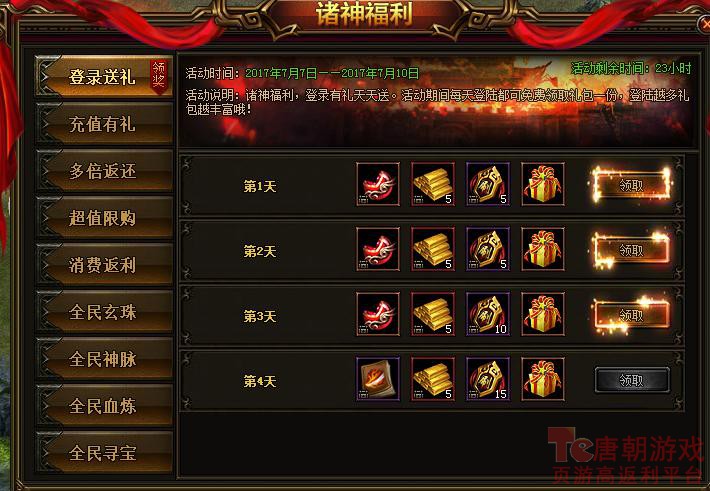
Task: Click the 领取 button for 第3天
Action: coord(632,315)
